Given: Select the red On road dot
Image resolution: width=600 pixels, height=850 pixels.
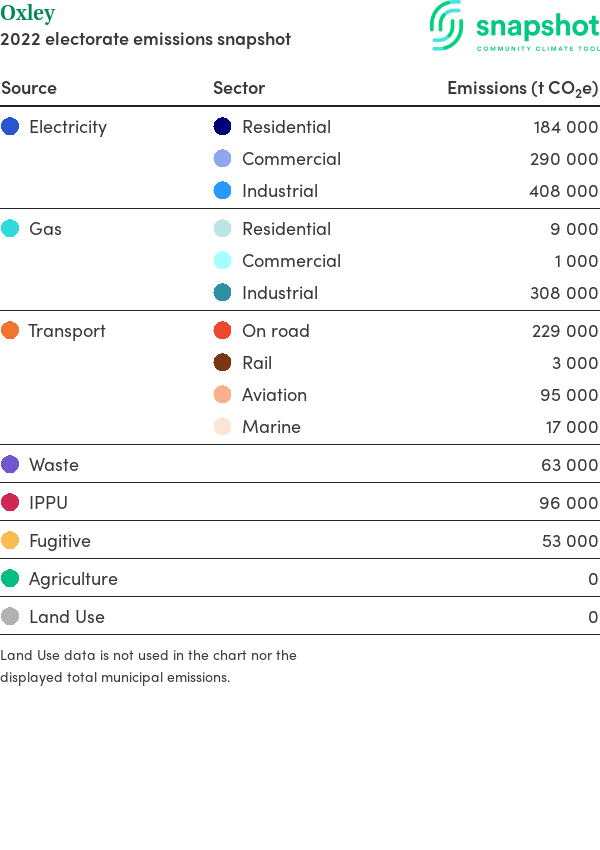Looking at the screenshot, I should click(x=222, y=330).
